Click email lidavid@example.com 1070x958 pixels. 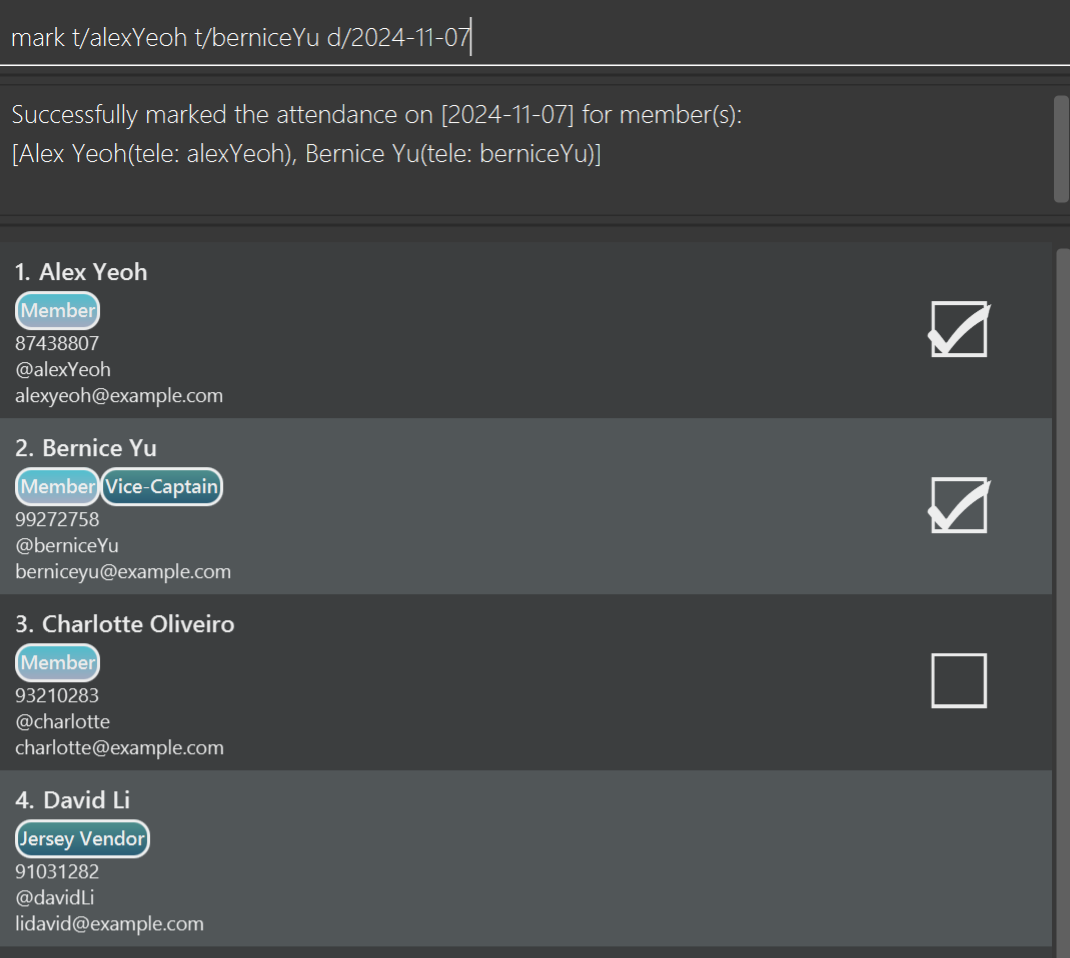tap(109, 924)
